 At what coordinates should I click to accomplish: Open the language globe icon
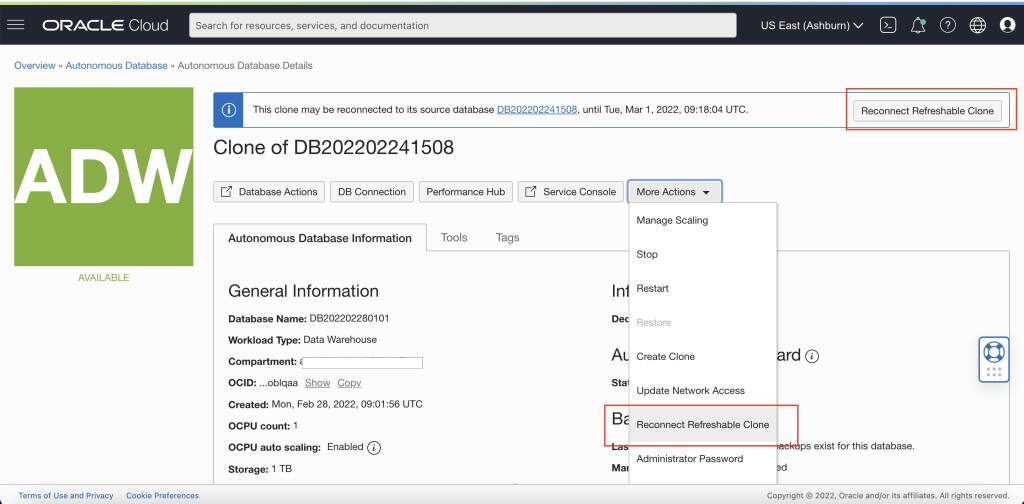[x=978, y=25]
